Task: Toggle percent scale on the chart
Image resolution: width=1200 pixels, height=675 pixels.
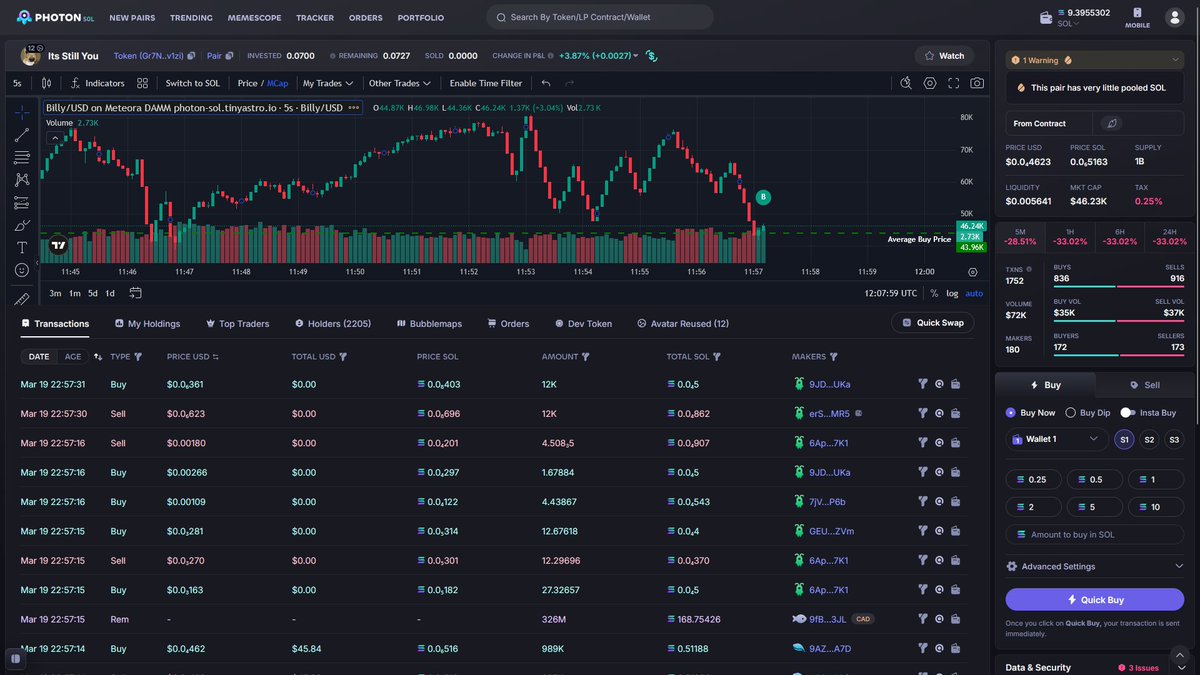Action: coord(934,293)
